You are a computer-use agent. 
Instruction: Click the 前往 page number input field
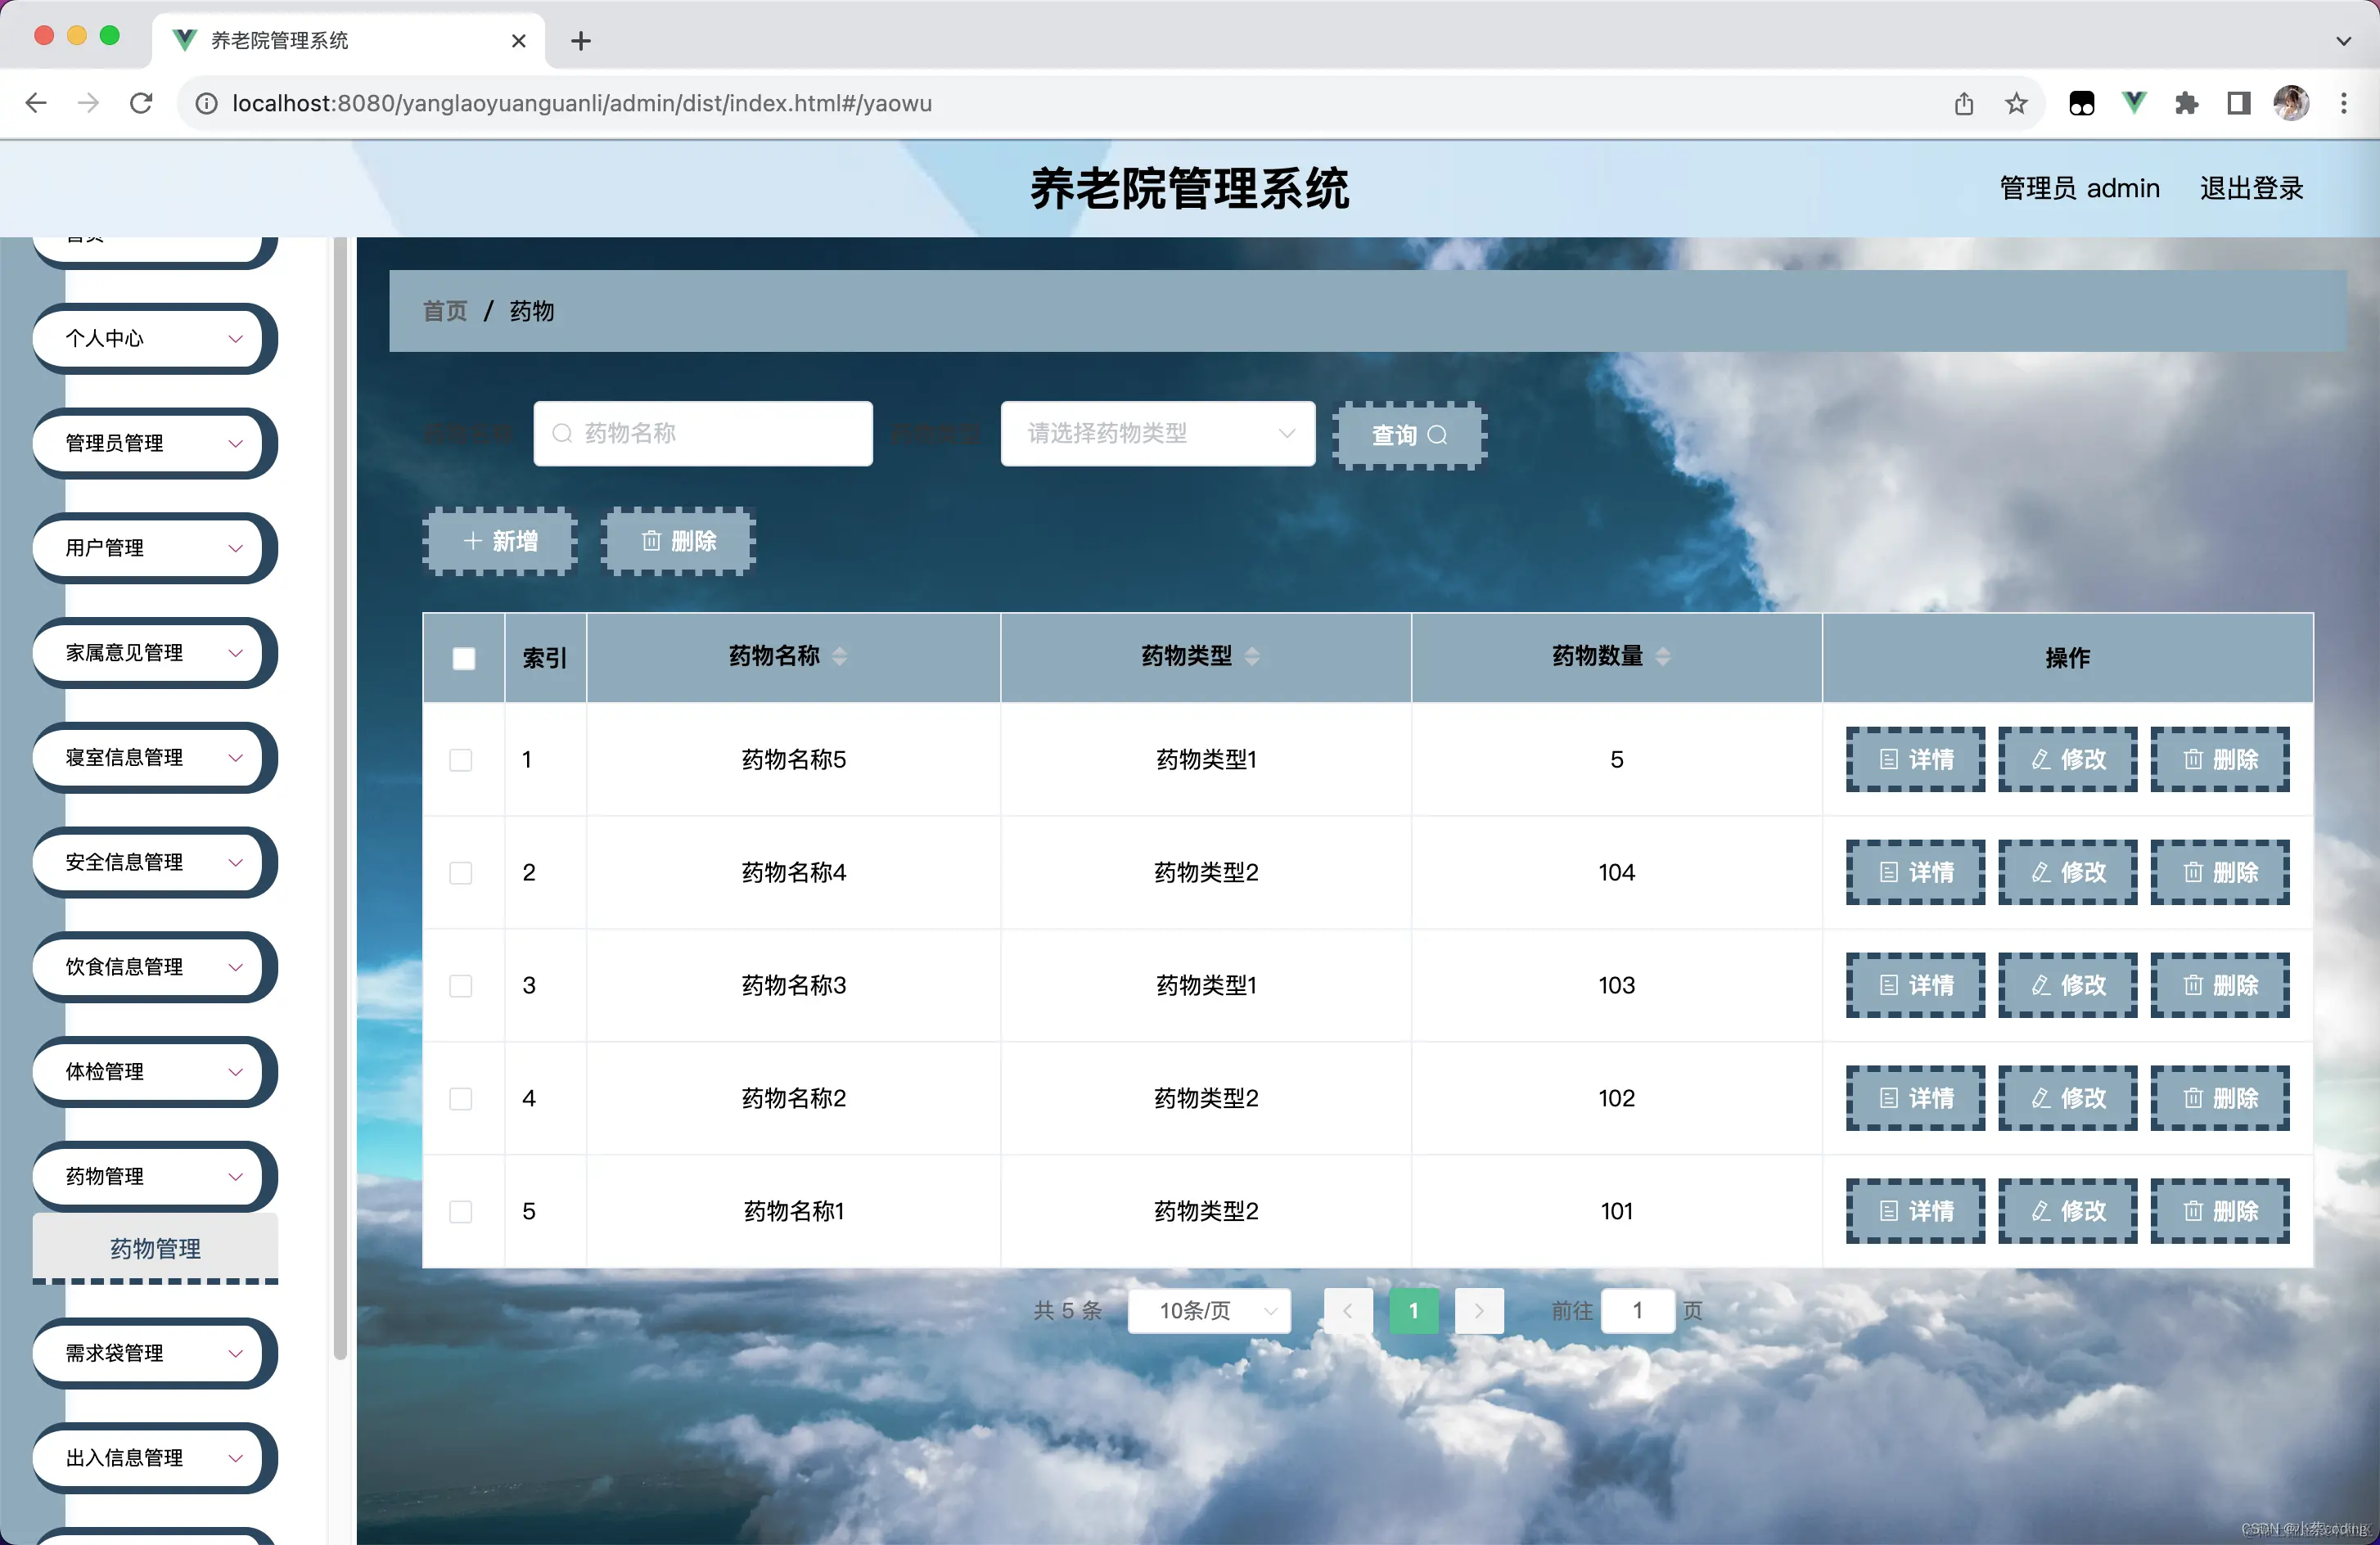[1637, 1311]
